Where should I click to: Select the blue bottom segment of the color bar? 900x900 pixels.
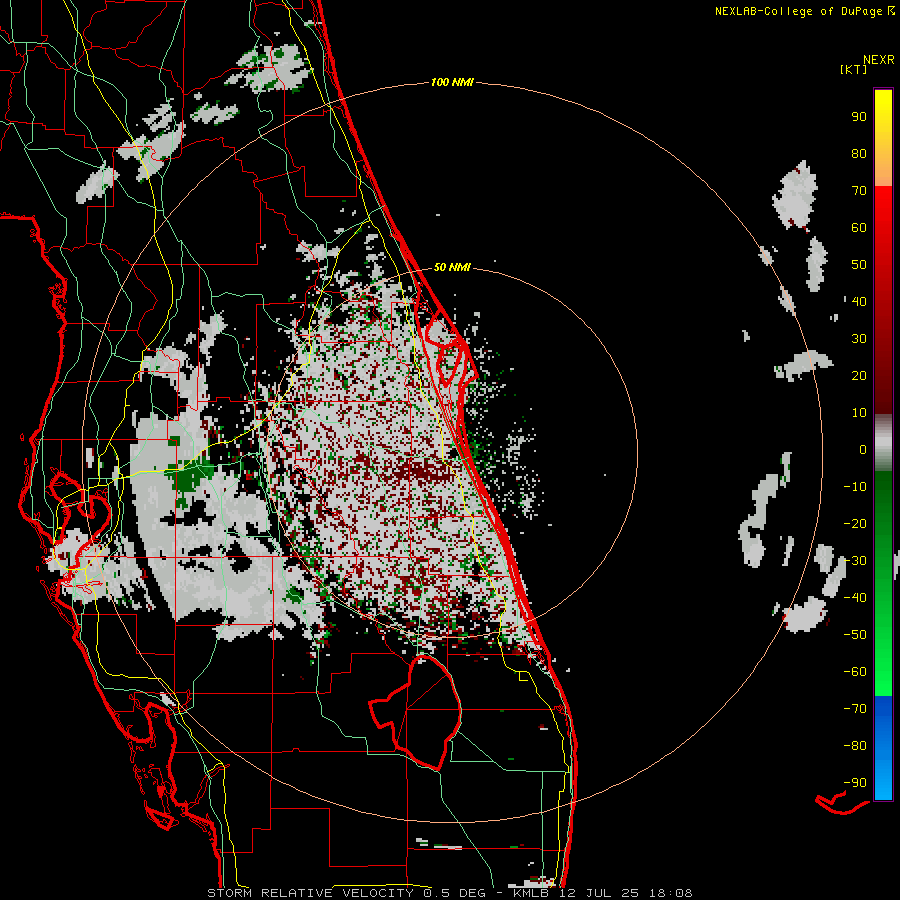tap(883, 747)
